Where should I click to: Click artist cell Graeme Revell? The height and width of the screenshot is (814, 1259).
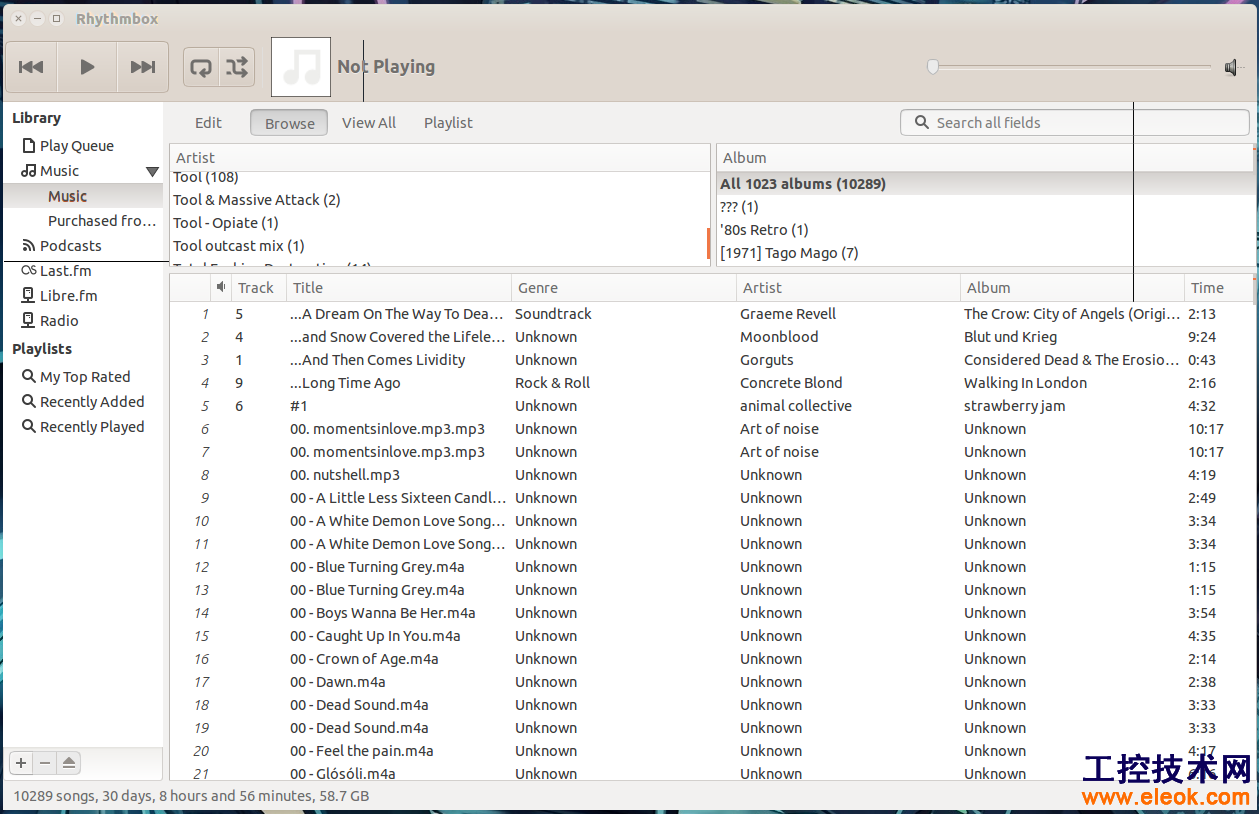(x=788, y=314)
